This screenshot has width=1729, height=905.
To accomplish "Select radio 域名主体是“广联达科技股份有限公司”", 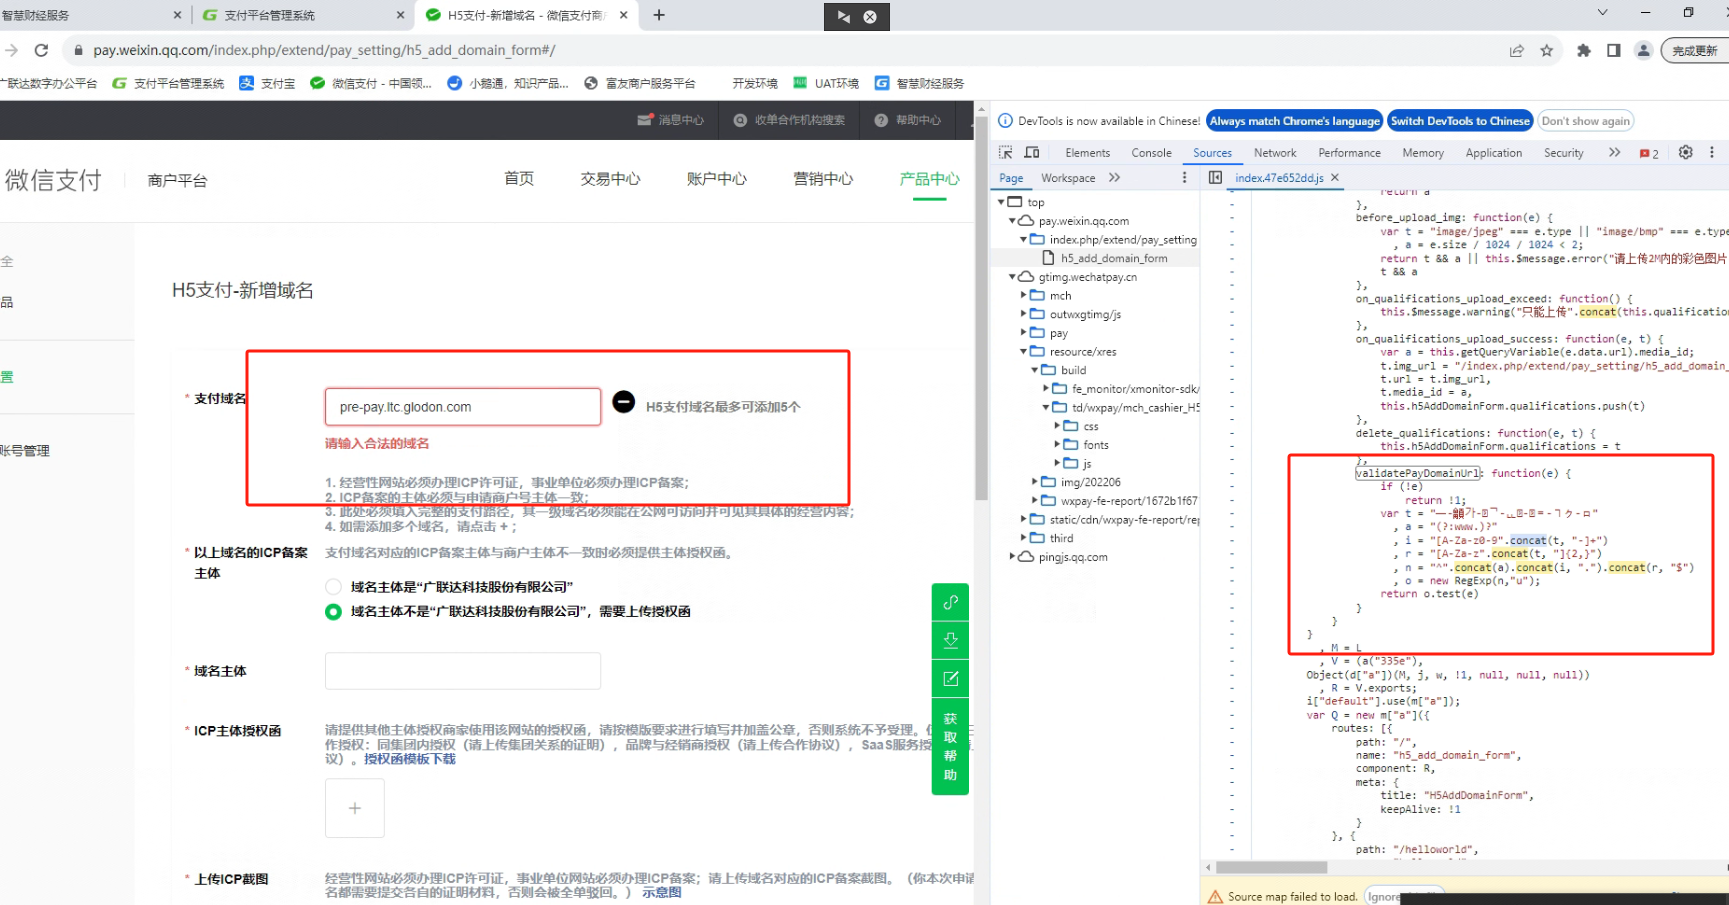I will (x=333, y=587).
